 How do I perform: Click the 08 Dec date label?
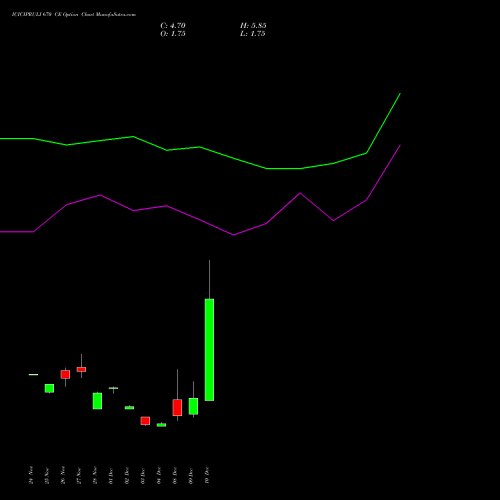175,476
